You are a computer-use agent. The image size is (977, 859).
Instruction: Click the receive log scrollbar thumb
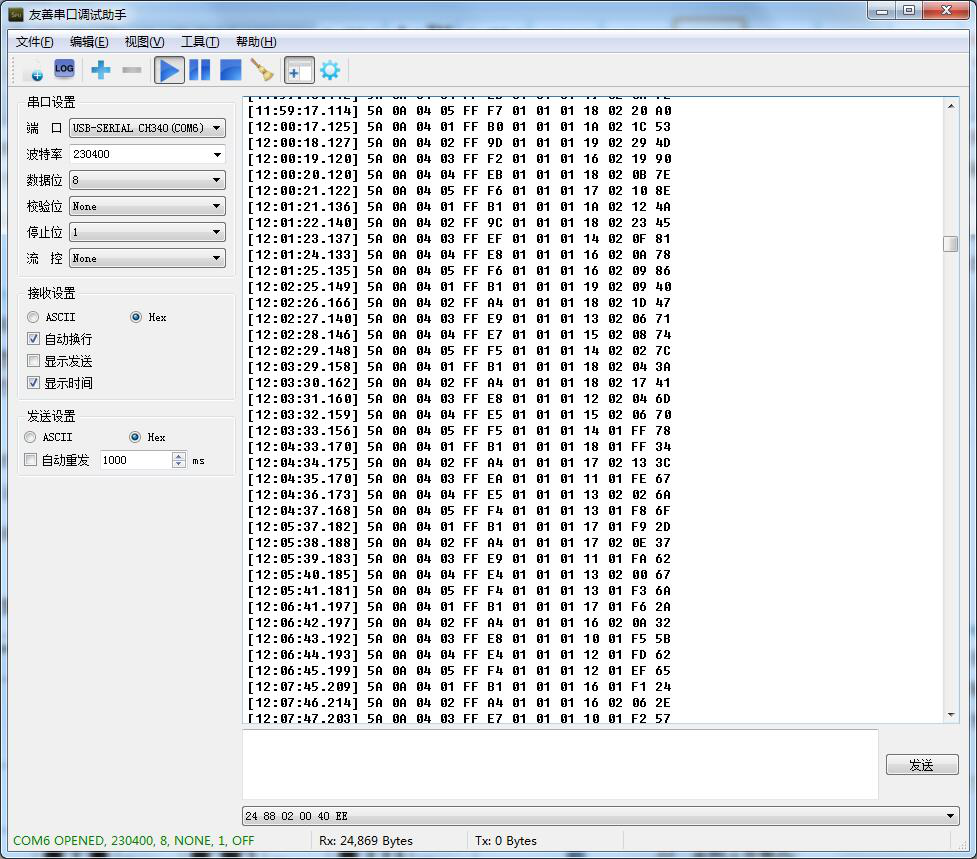(x=950, y=244)
